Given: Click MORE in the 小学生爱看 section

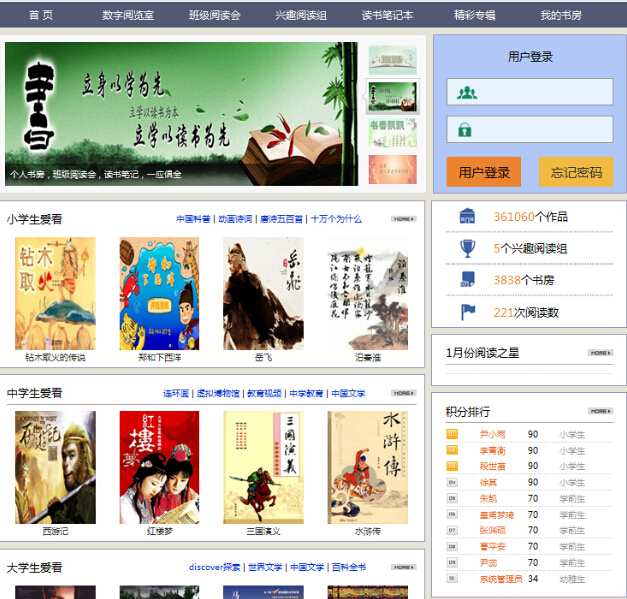Looking at the screenshot, I should [x=404, y=219].
